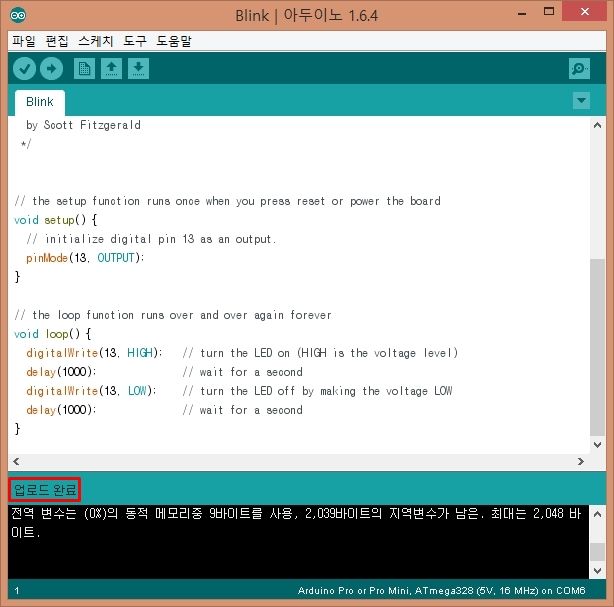The image size is (614, 607).
Task: Click the Verify checkmark button
Action: (x=24, y=69)
